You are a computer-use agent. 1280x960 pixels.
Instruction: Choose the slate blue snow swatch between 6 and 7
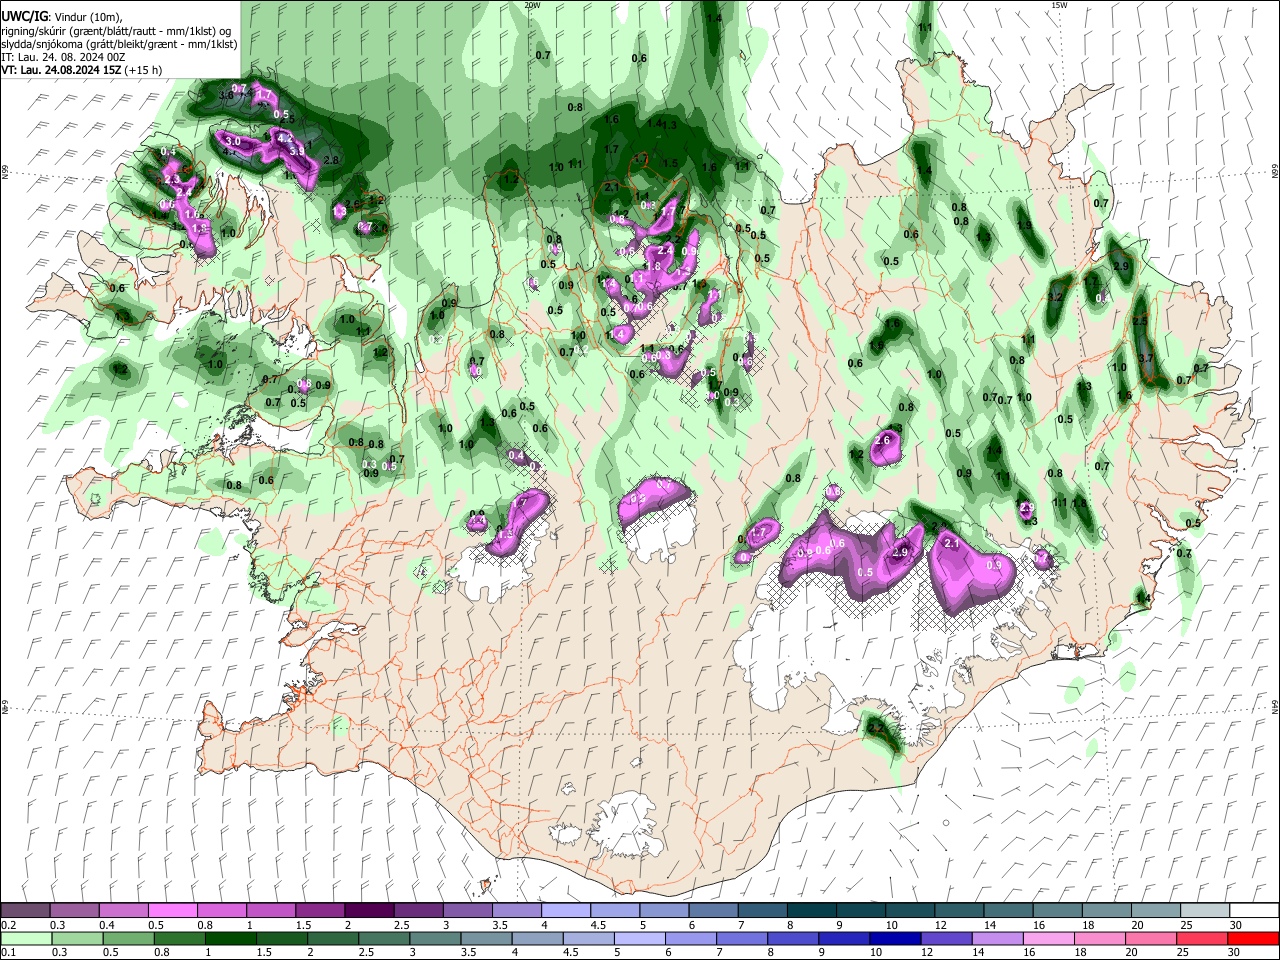tap(714, 911)
